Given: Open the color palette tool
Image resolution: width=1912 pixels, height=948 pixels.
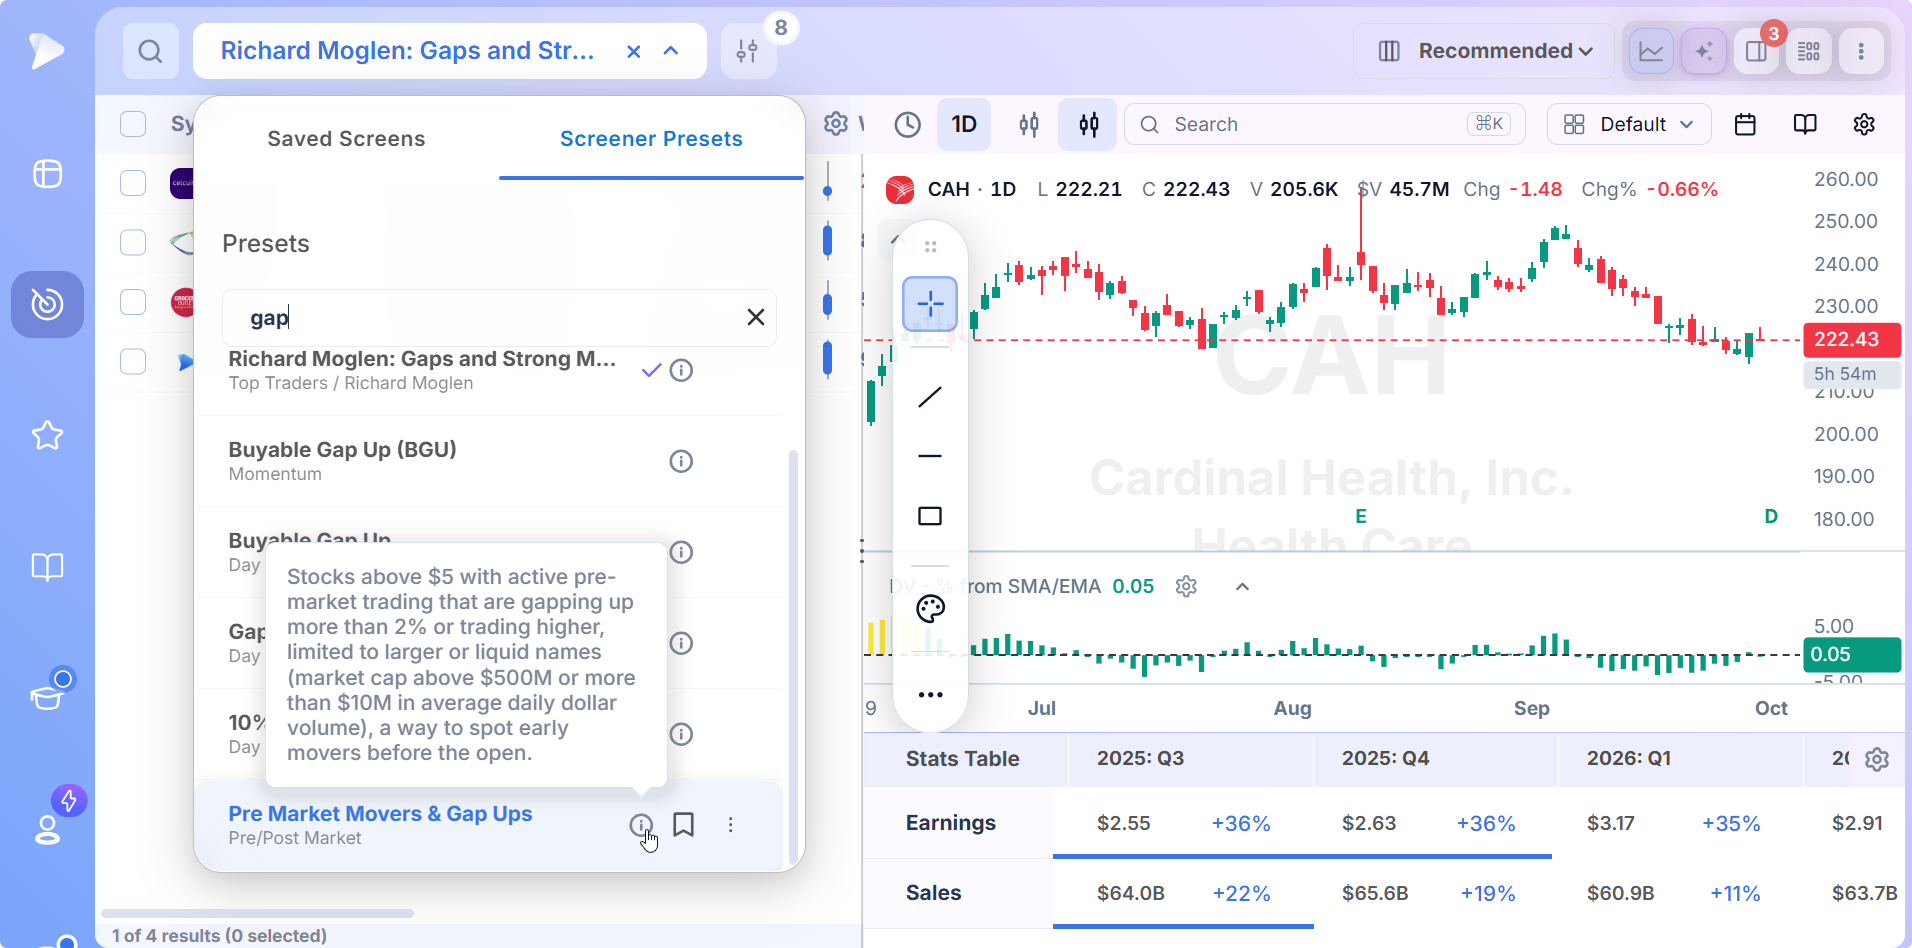Looking at the screenshot, I should coord(930,609).
